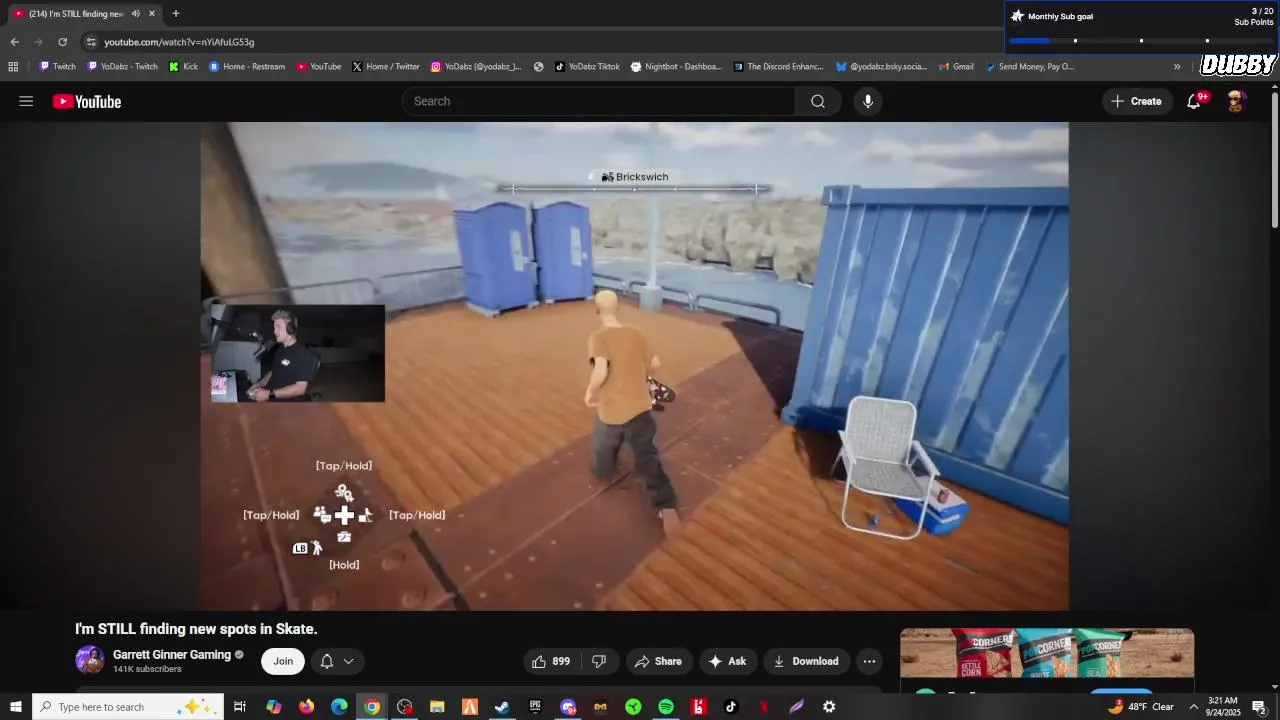Open a new browser tab
Image resolution: width=1280 pixels, height=720 pixels.
point(176,14)
